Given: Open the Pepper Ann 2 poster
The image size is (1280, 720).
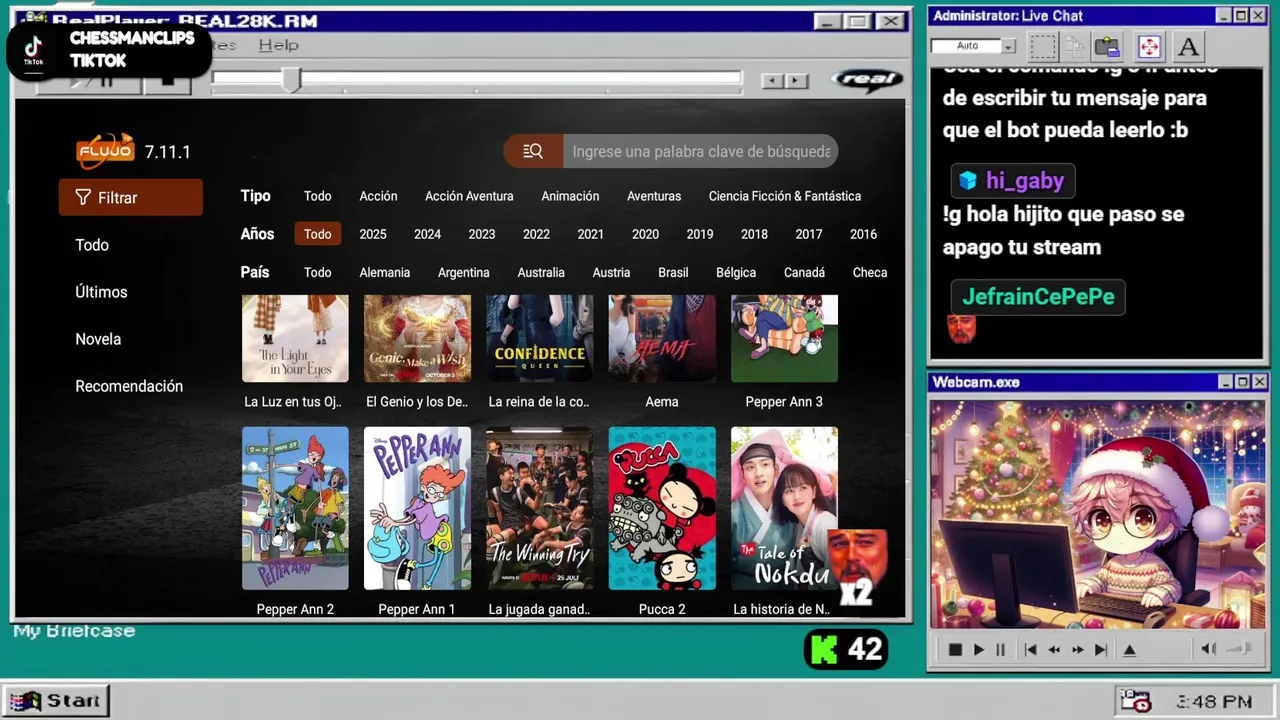Looking at the screenshot, I should pyautogui.click(x=295, y=508).
